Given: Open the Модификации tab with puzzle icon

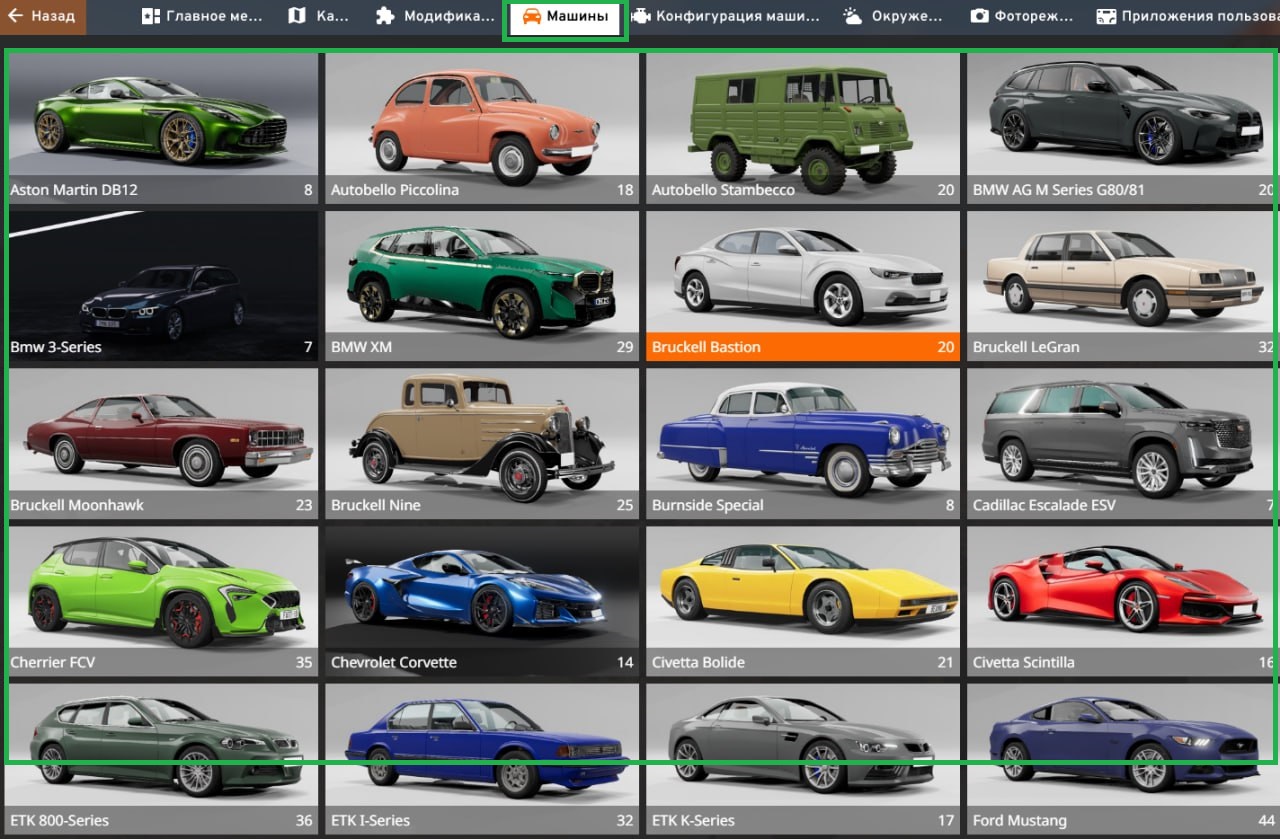Looking at the screenshot, I should (x=434, y=16).
